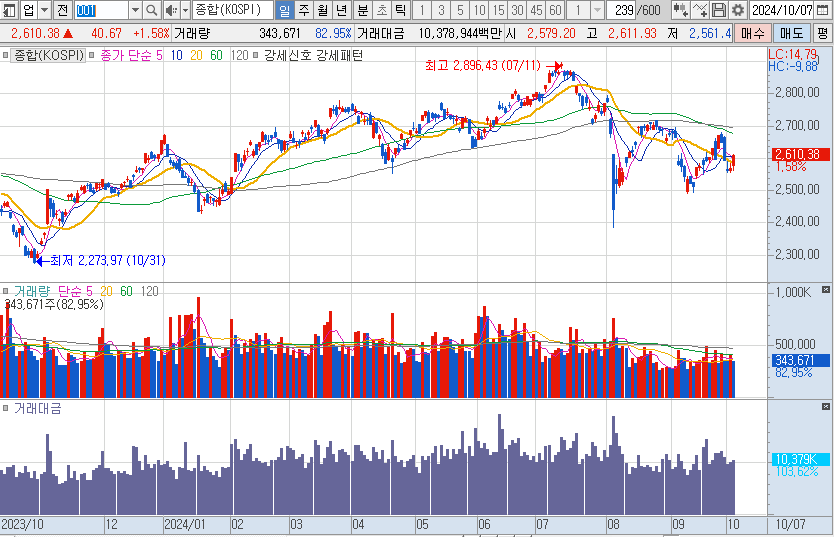834x537 pixels.
Task: Select the 45 interval button
Action: (536, 10)
